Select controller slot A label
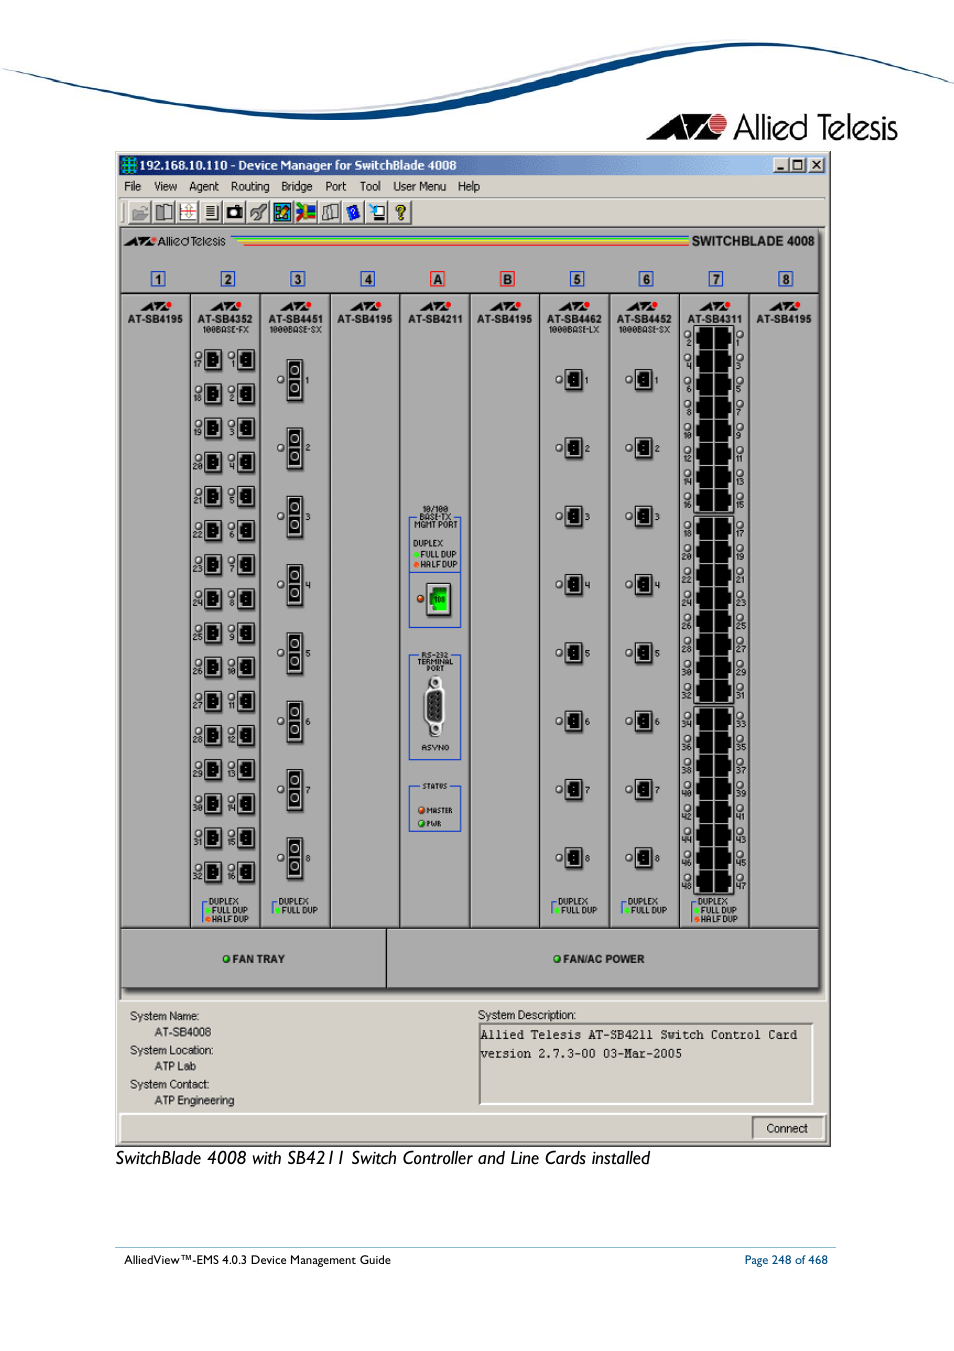Viewport: 954px width, 1351px height. pyautogui.click(x=437, y=279)
